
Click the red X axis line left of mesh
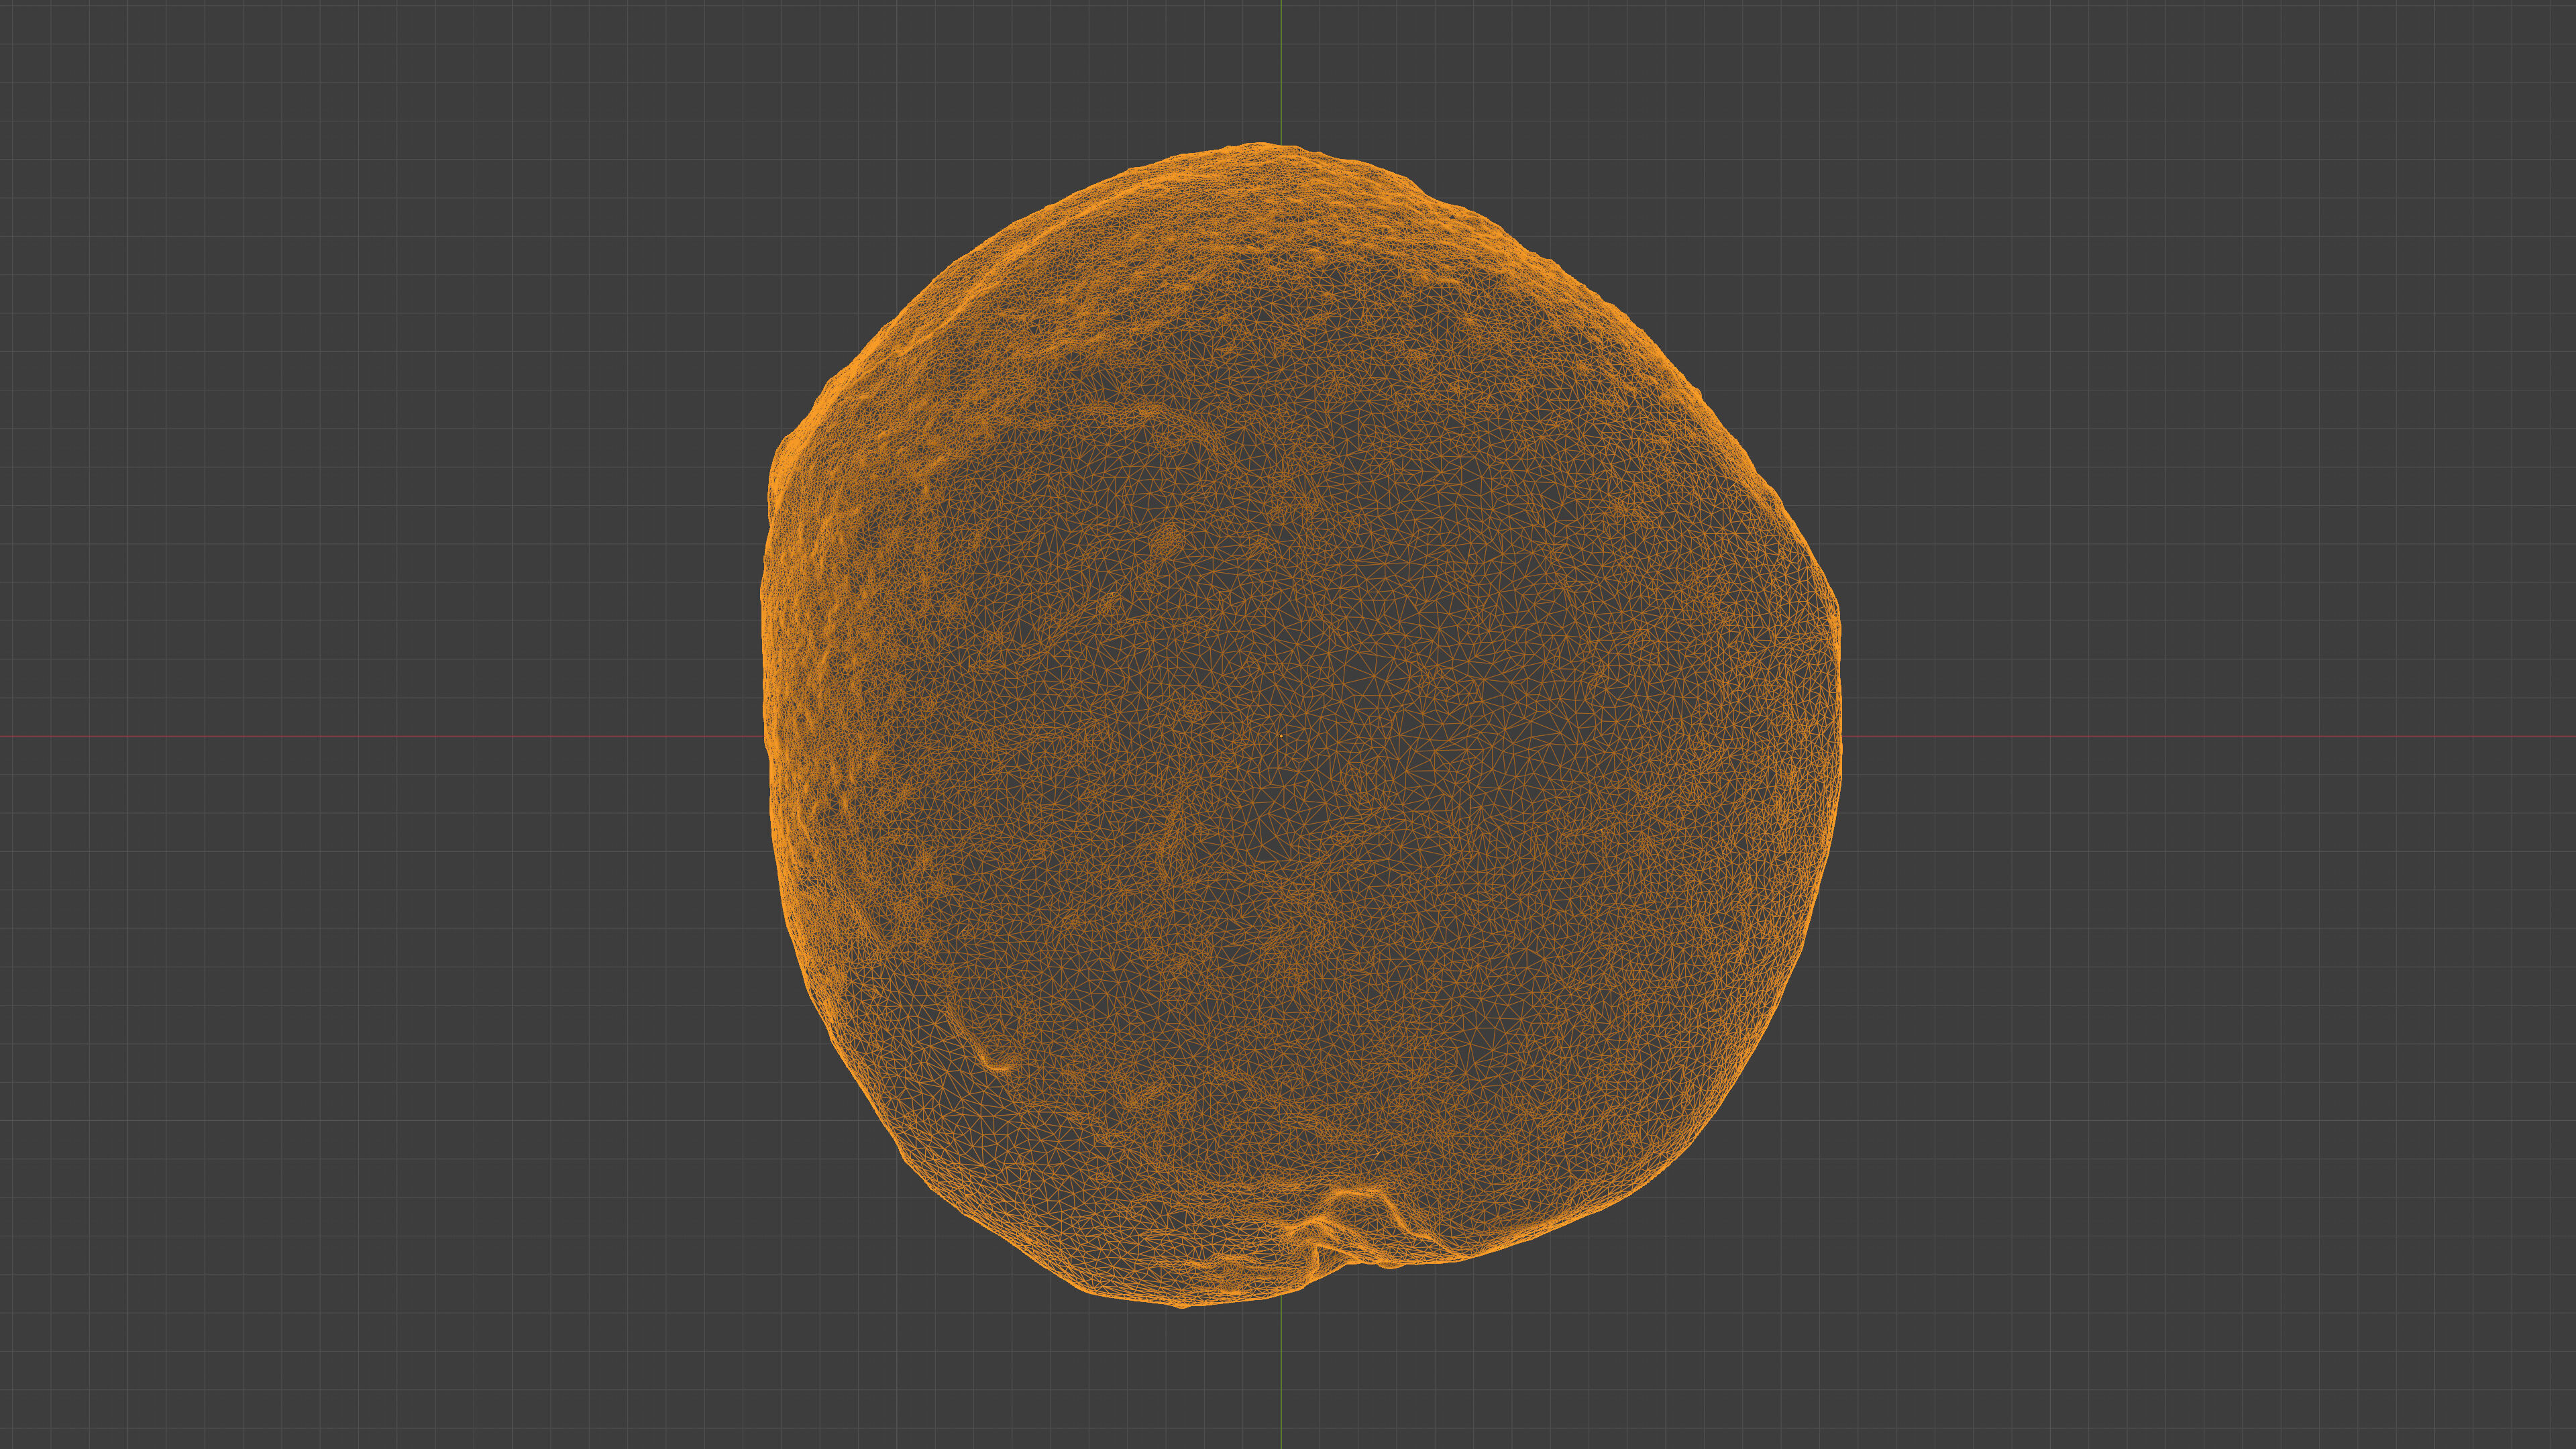point(380,737)
